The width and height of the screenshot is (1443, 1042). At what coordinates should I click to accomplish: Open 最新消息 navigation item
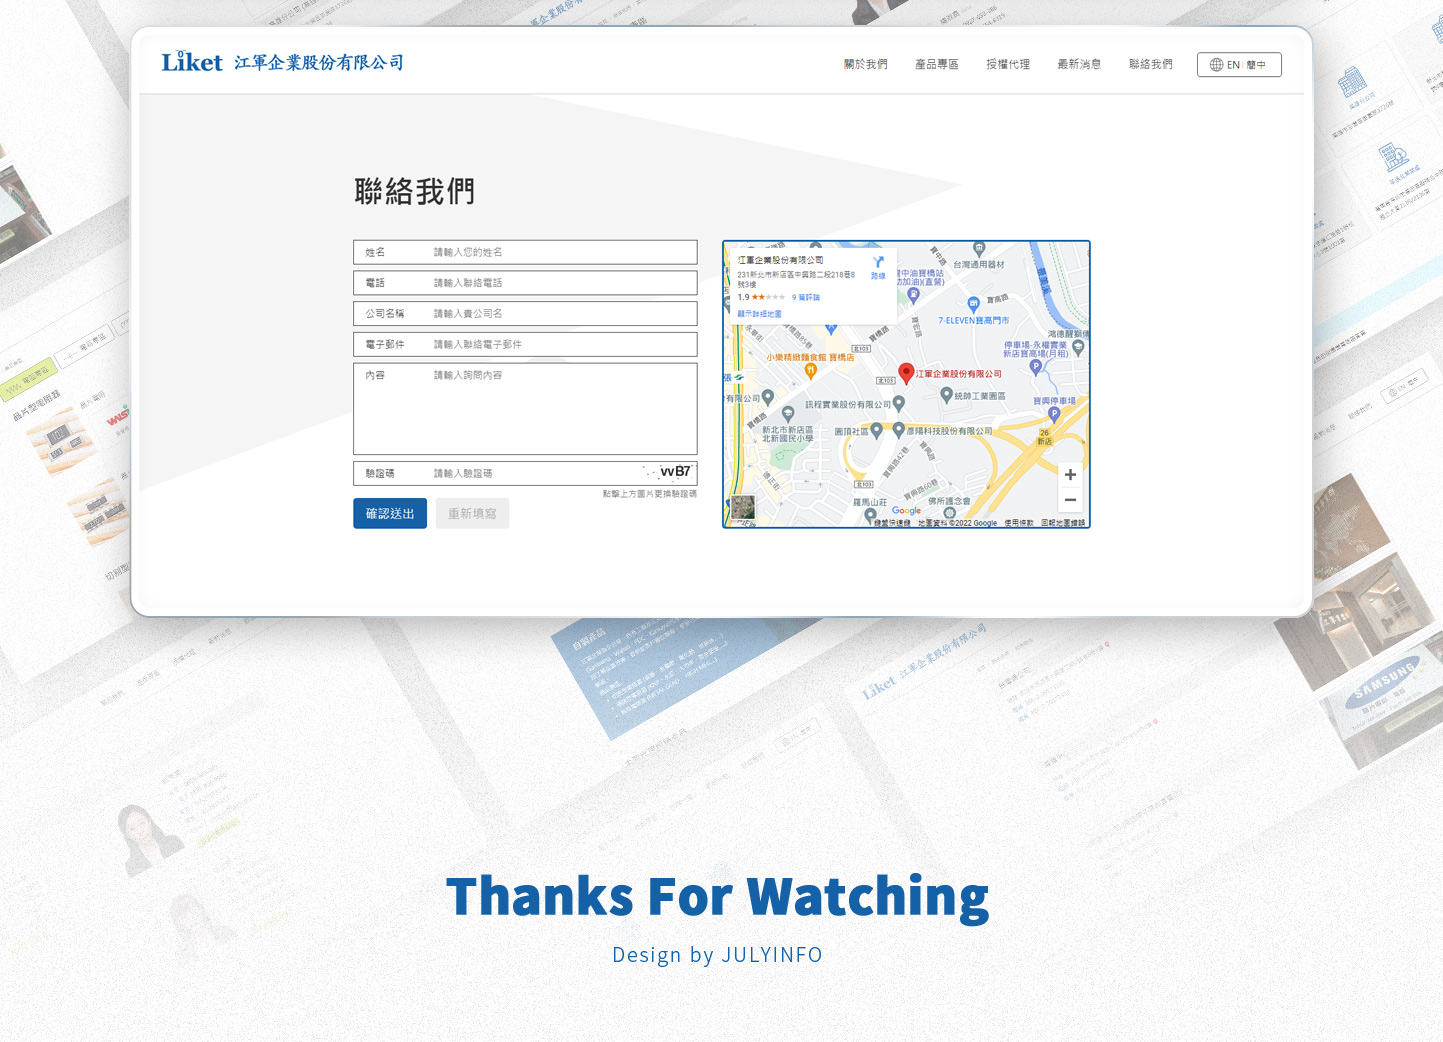(1079, 65)
